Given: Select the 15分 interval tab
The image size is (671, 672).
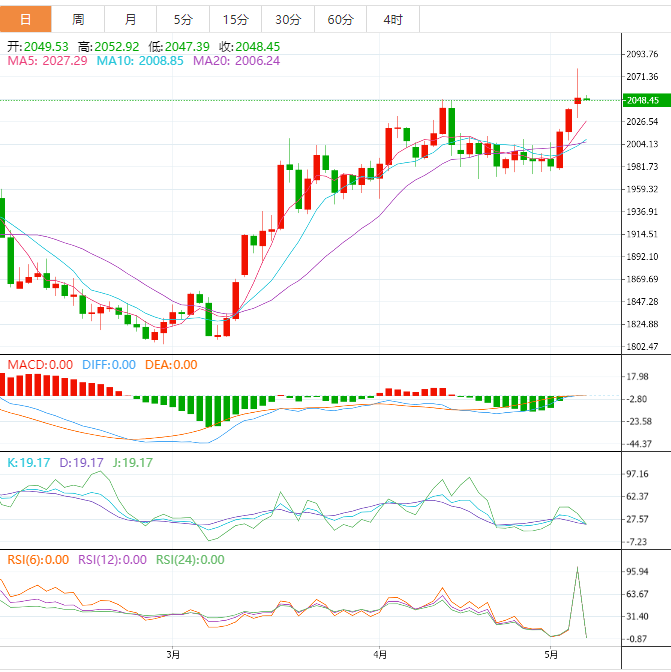Looking at the screenshot, I should pos(236,19).
